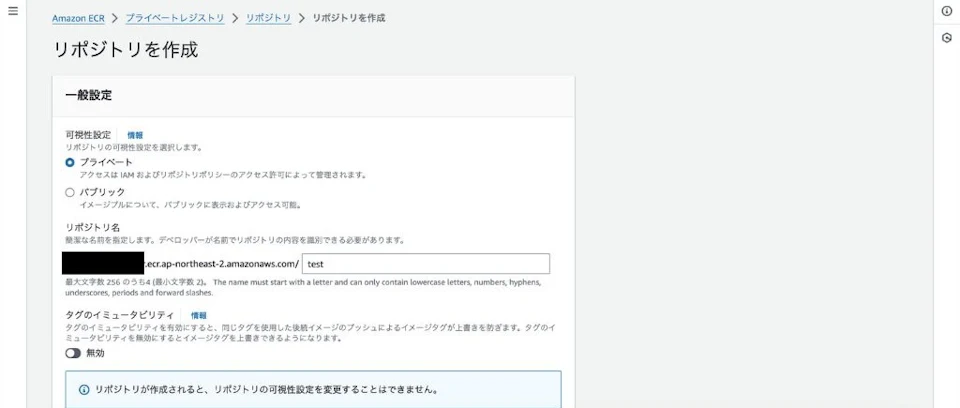This screenshot has width=960, height=408.
Task: Click the リポジトリ名 label
Action: pos(92,227)
